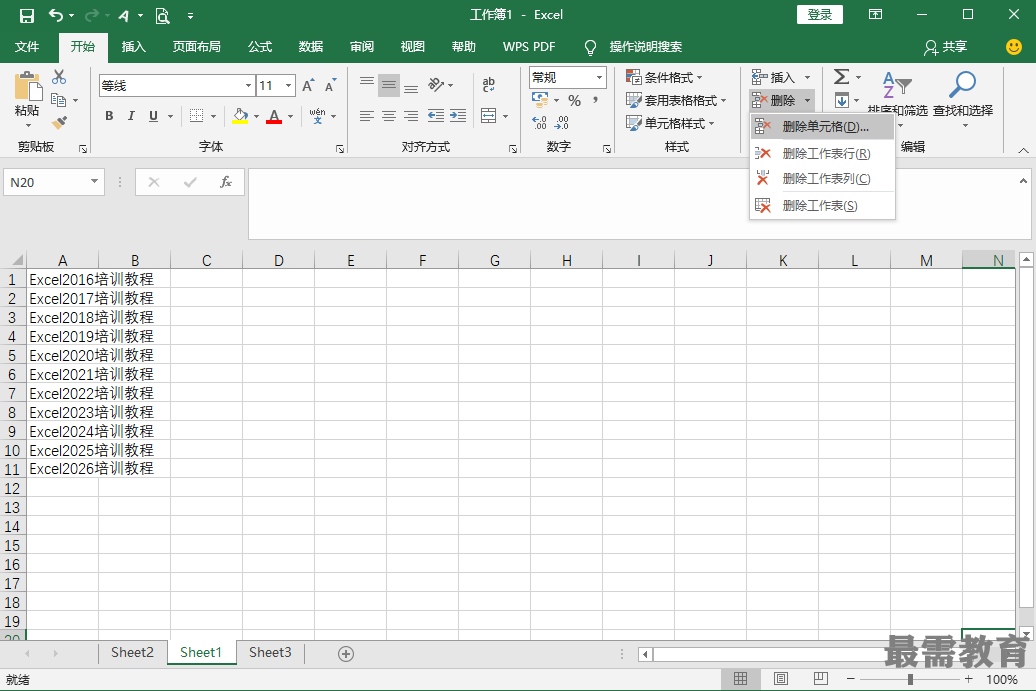Click the Fill down arrow icon
The width and height of the screenshot is (1036, 691).
point(842,100)
